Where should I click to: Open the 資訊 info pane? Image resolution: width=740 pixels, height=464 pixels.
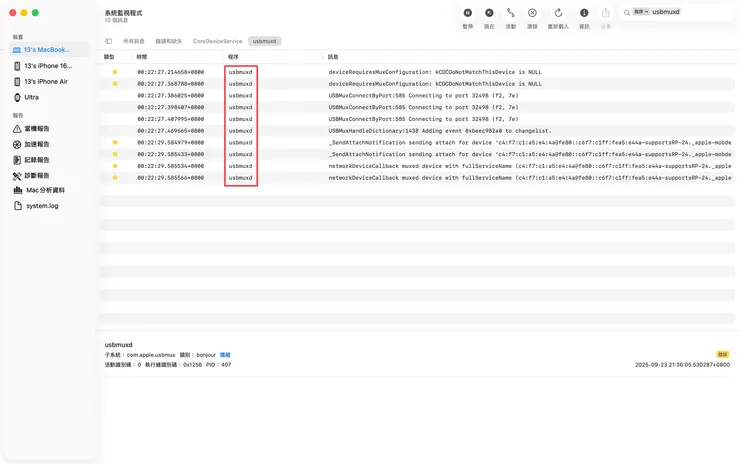[x=584, y=13]
